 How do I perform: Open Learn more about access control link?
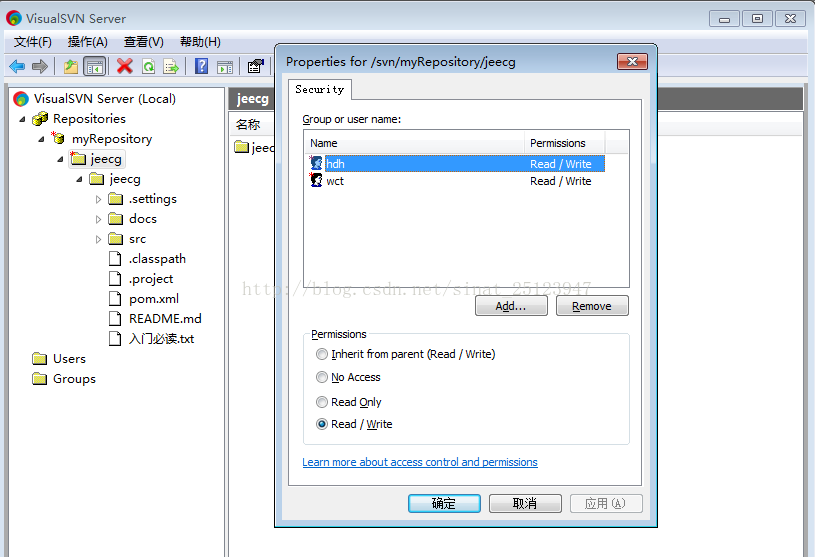(x=420, y=462)
